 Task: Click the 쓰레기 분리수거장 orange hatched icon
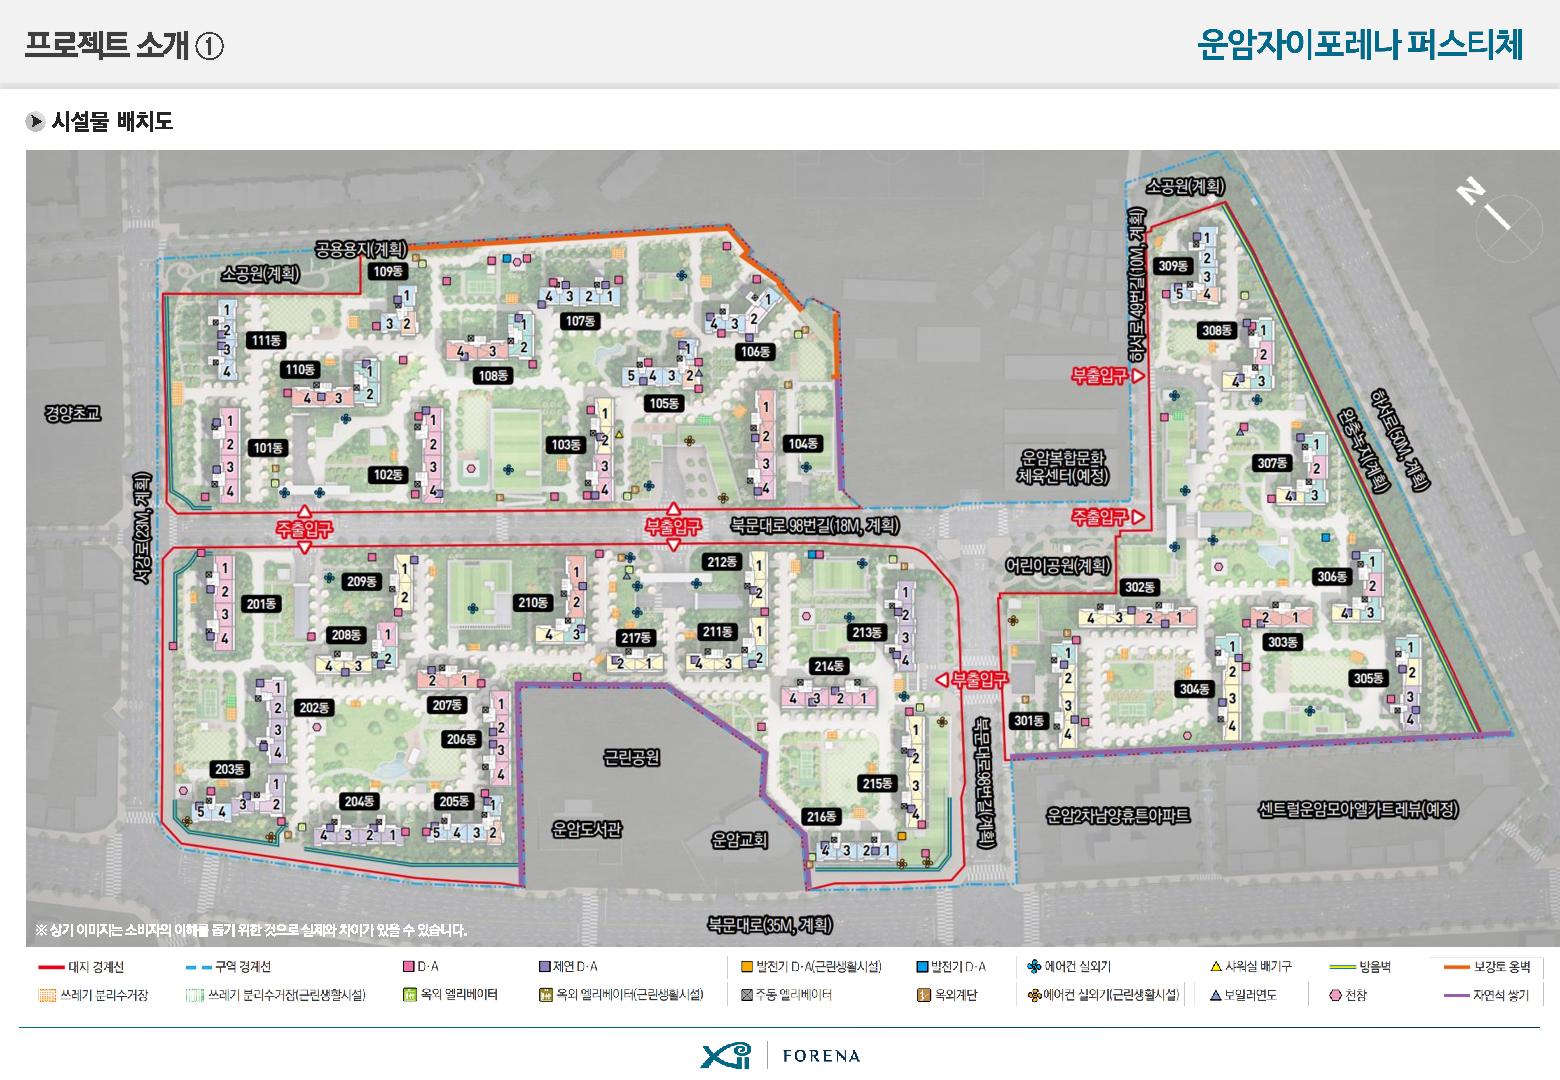[x=45, y=995]
